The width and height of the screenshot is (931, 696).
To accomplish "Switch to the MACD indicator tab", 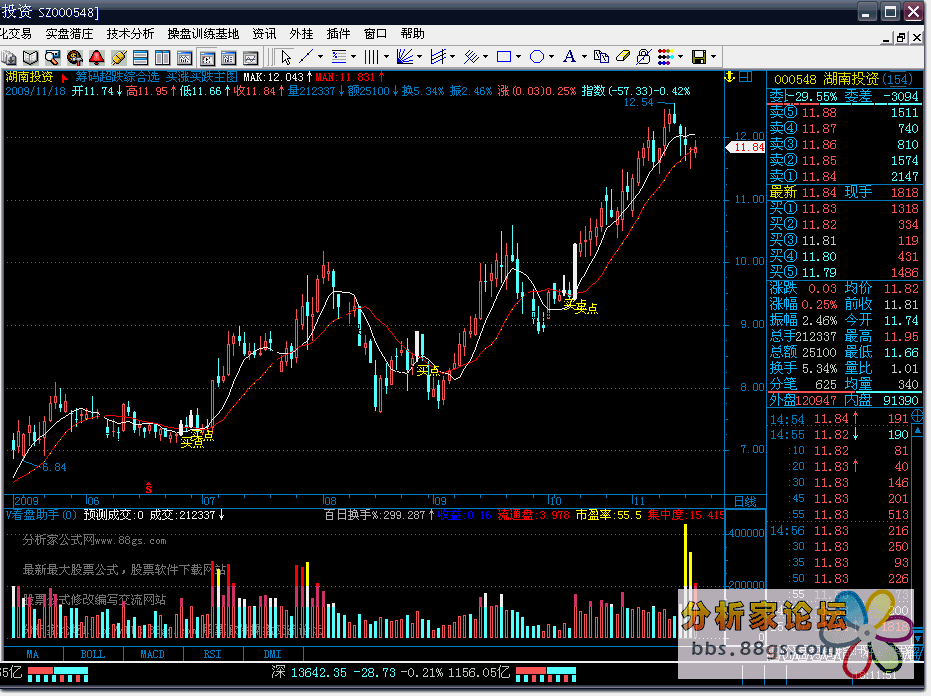I will click(152, 654).
